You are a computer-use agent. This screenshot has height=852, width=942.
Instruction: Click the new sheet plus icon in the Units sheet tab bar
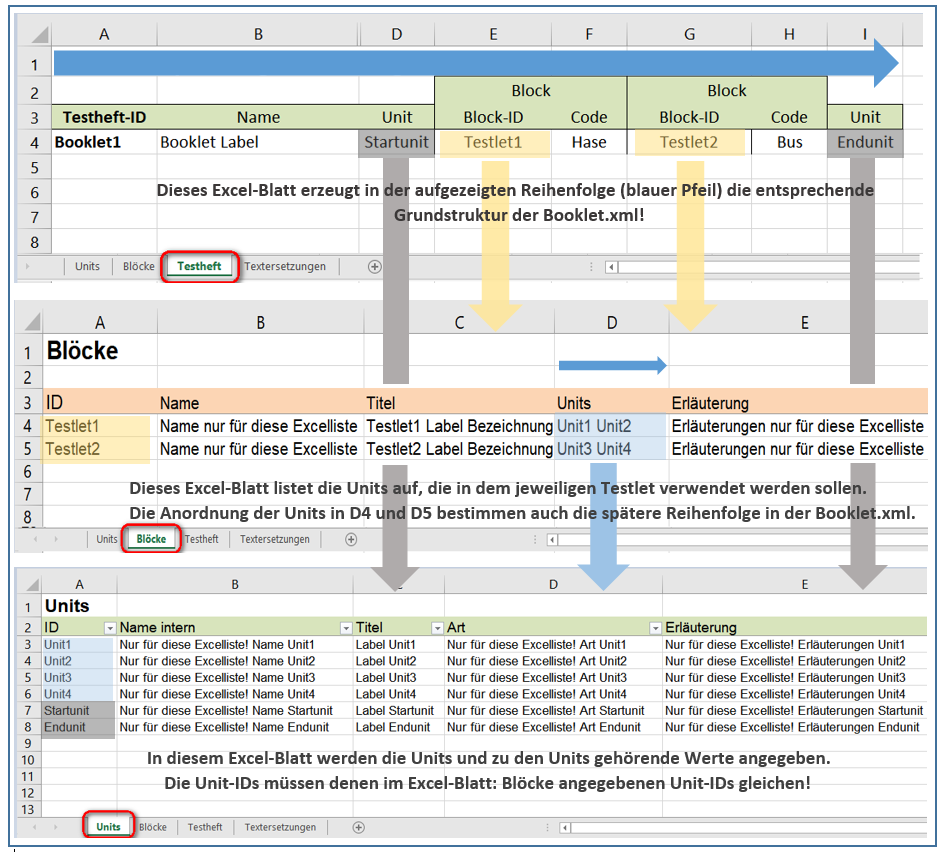(x=358, y=827)
